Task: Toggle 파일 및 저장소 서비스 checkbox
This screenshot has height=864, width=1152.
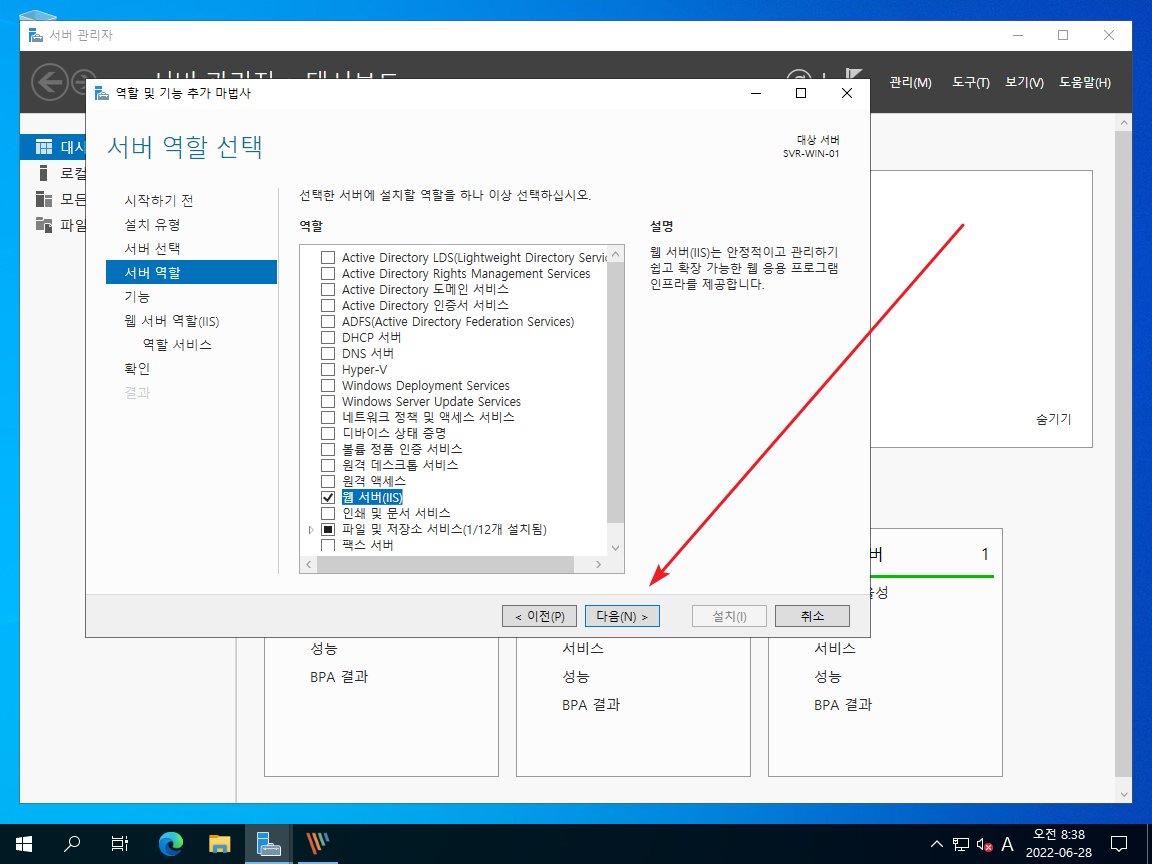Action: point(328,530)
